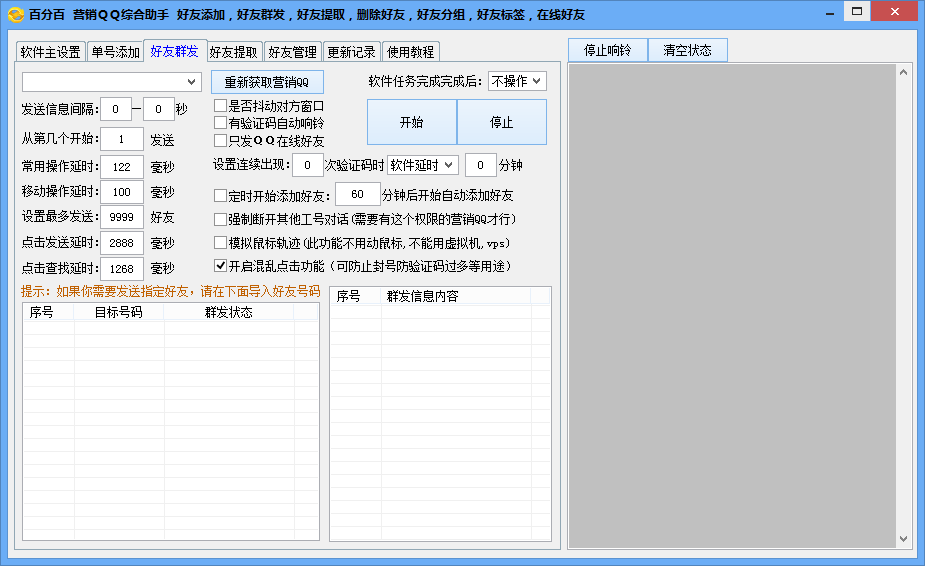This screenshot has width=925, height=566.
Task: Open the 软件任务完成完成后 不操作 dropdown
Action: click(517, 81)
